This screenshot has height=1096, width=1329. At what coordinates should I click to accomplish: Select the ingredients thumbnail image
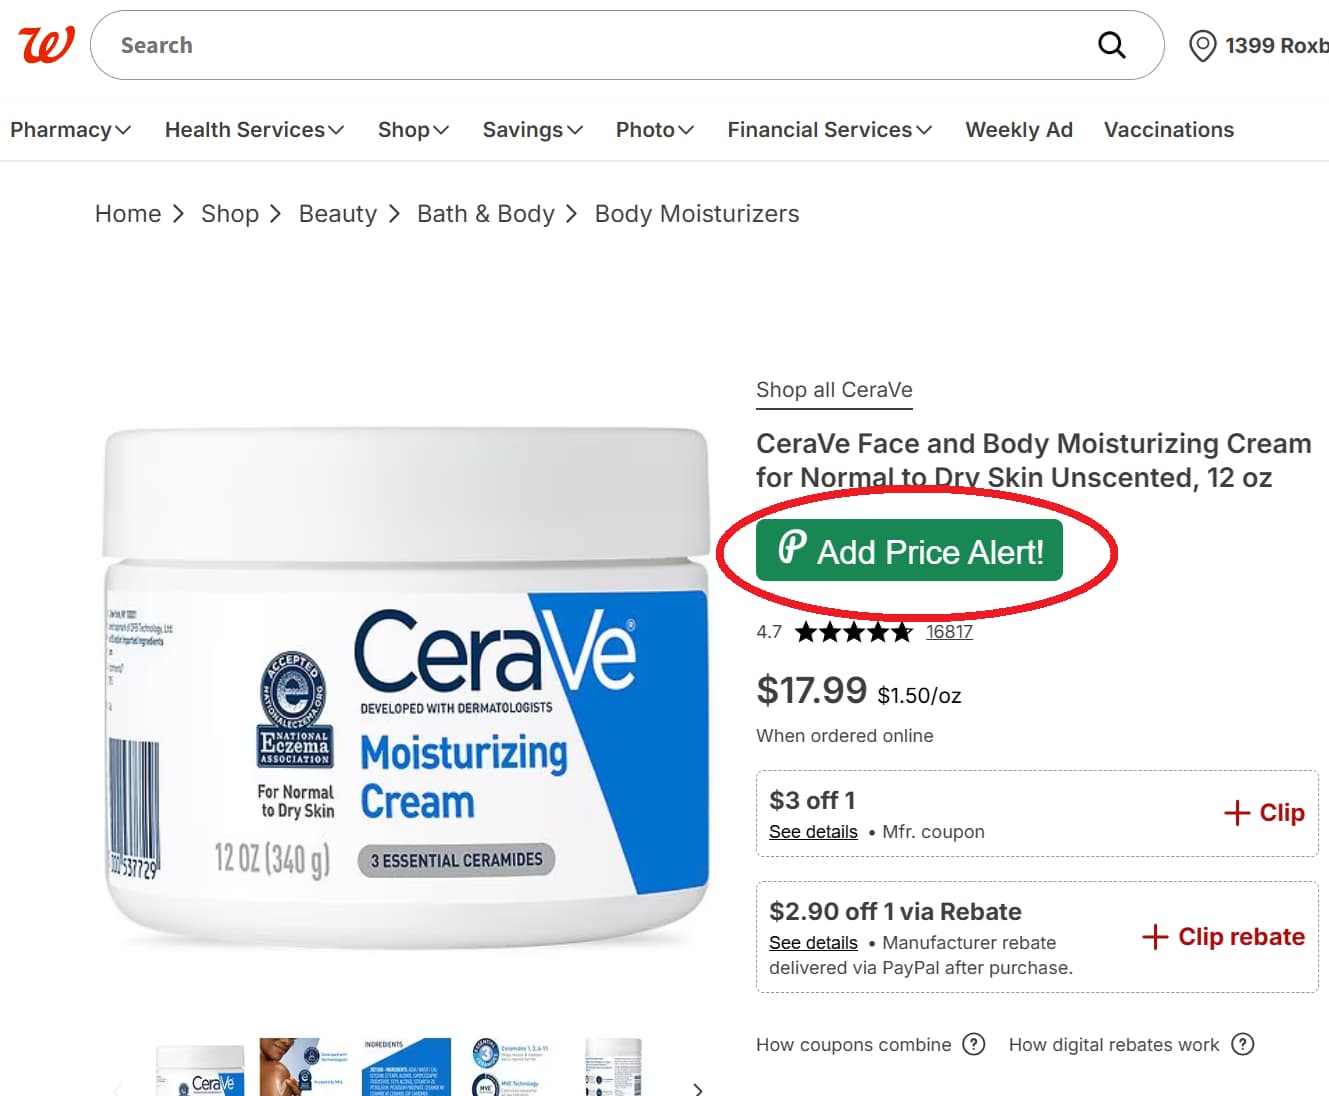[x=406, y=1065]
